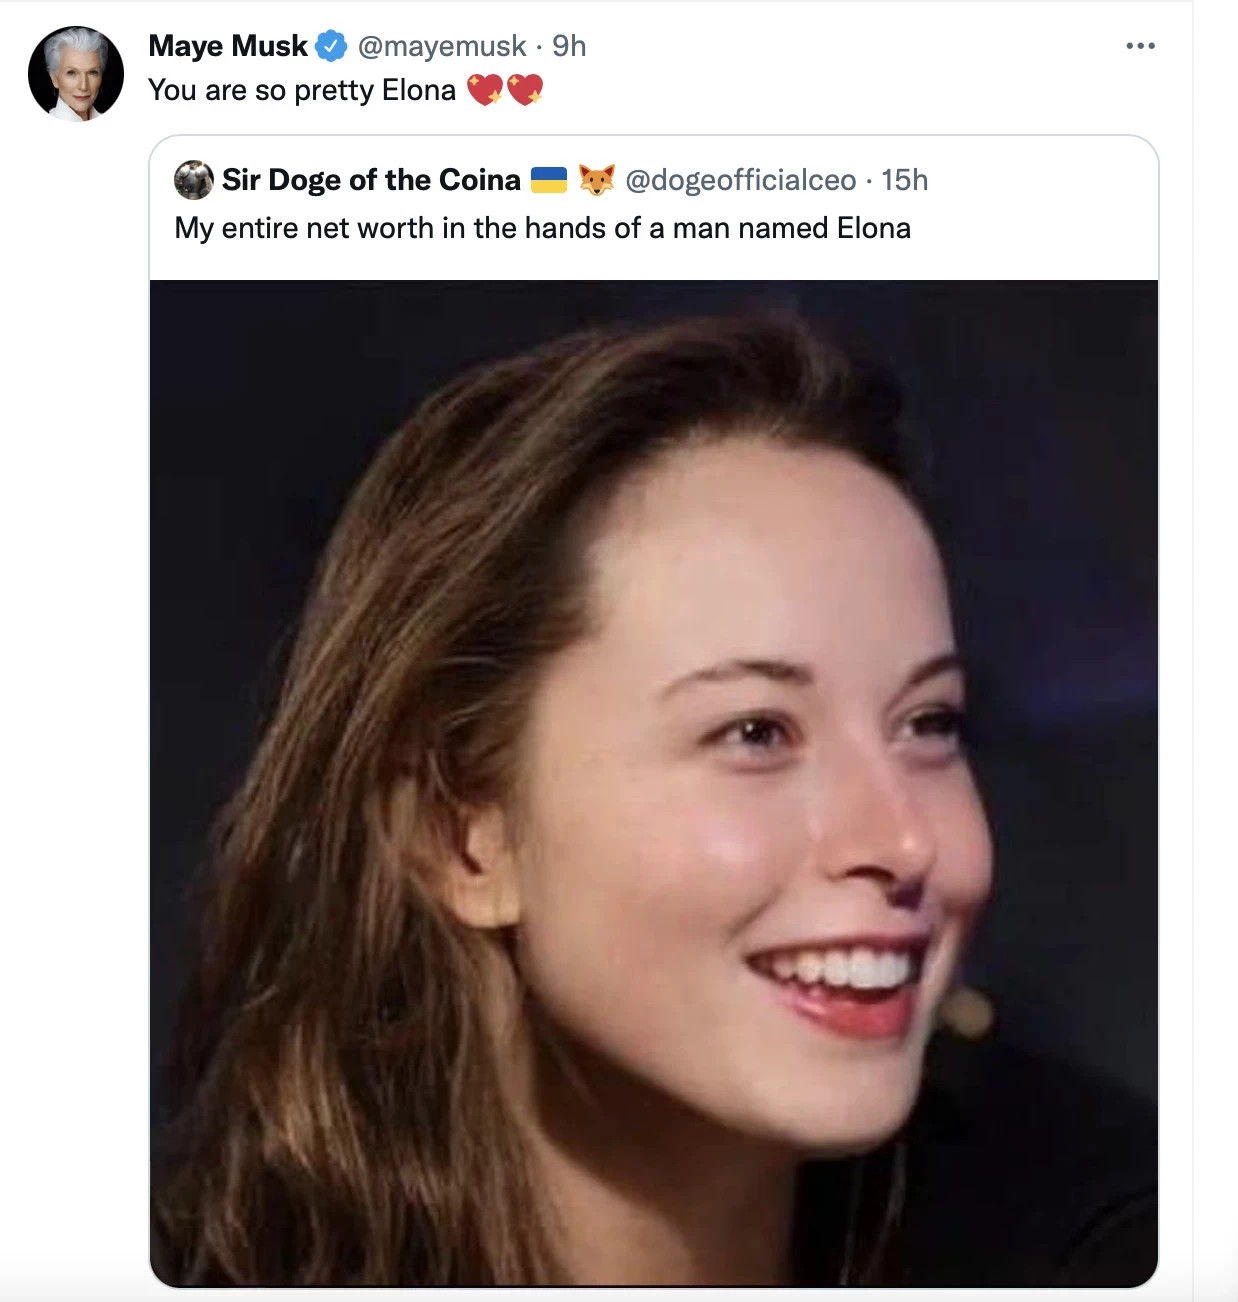This screenshot has width=1238, height=1302.
Task: Click Sir Doge of the Coina's small avatar
Action: 194,180
